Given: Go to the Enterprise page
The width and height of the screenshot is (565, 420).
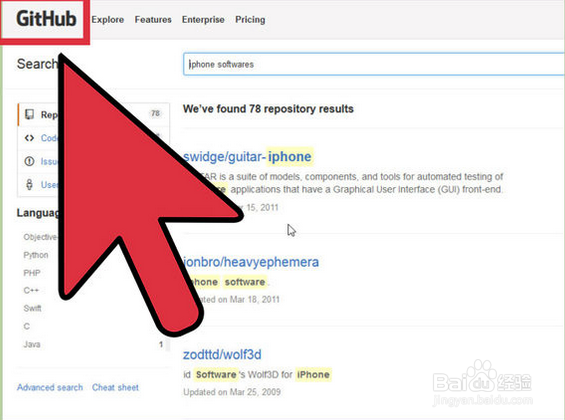Looking at the screenshot, I should tap(203, 20).
